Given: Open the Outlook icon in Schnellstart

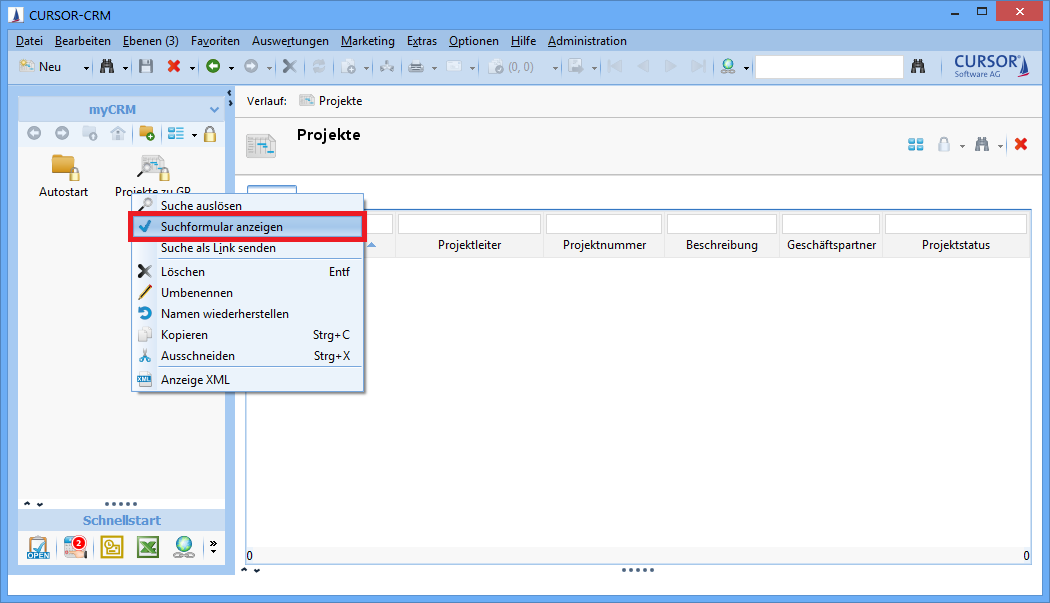Looking at the screenshot, I should click(112, 547).
